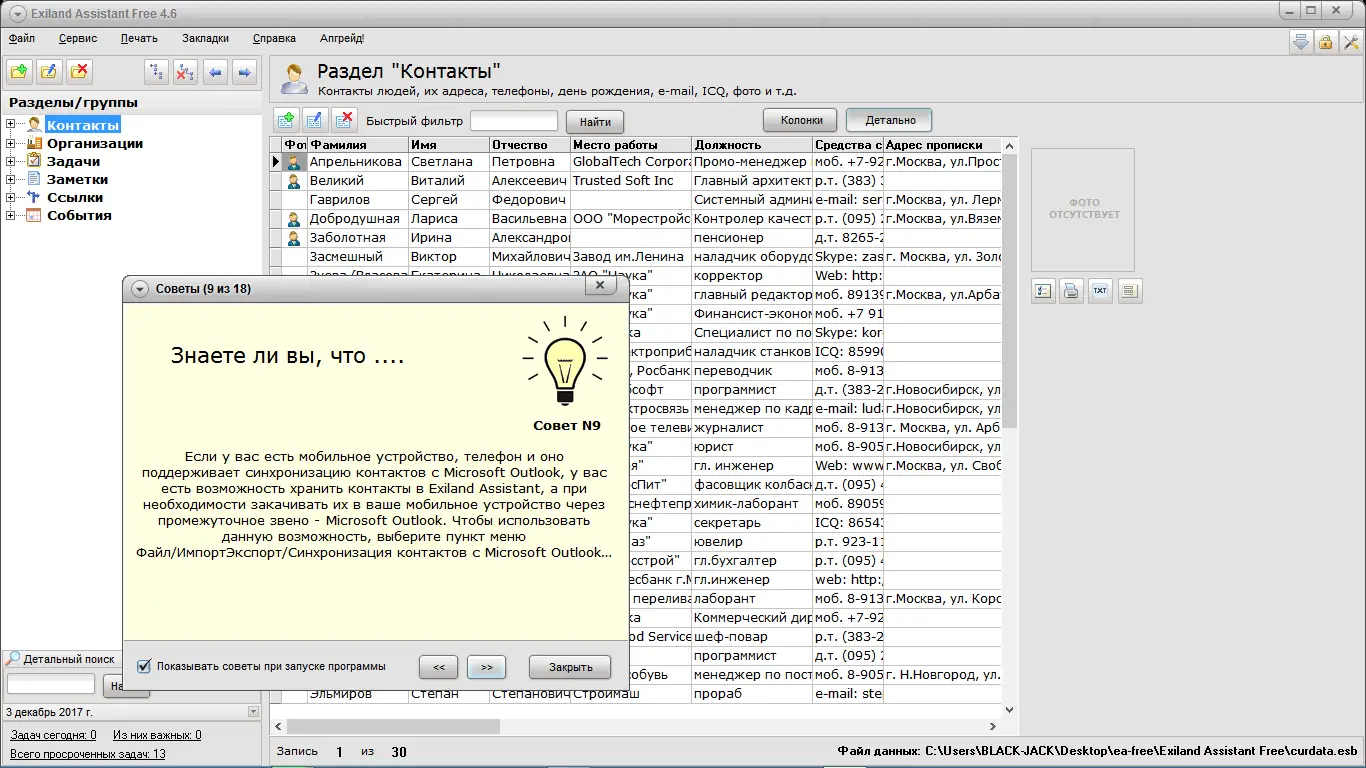Click the contact photo placeholder
The image size is (1366, 768).
pos(1083,210)
